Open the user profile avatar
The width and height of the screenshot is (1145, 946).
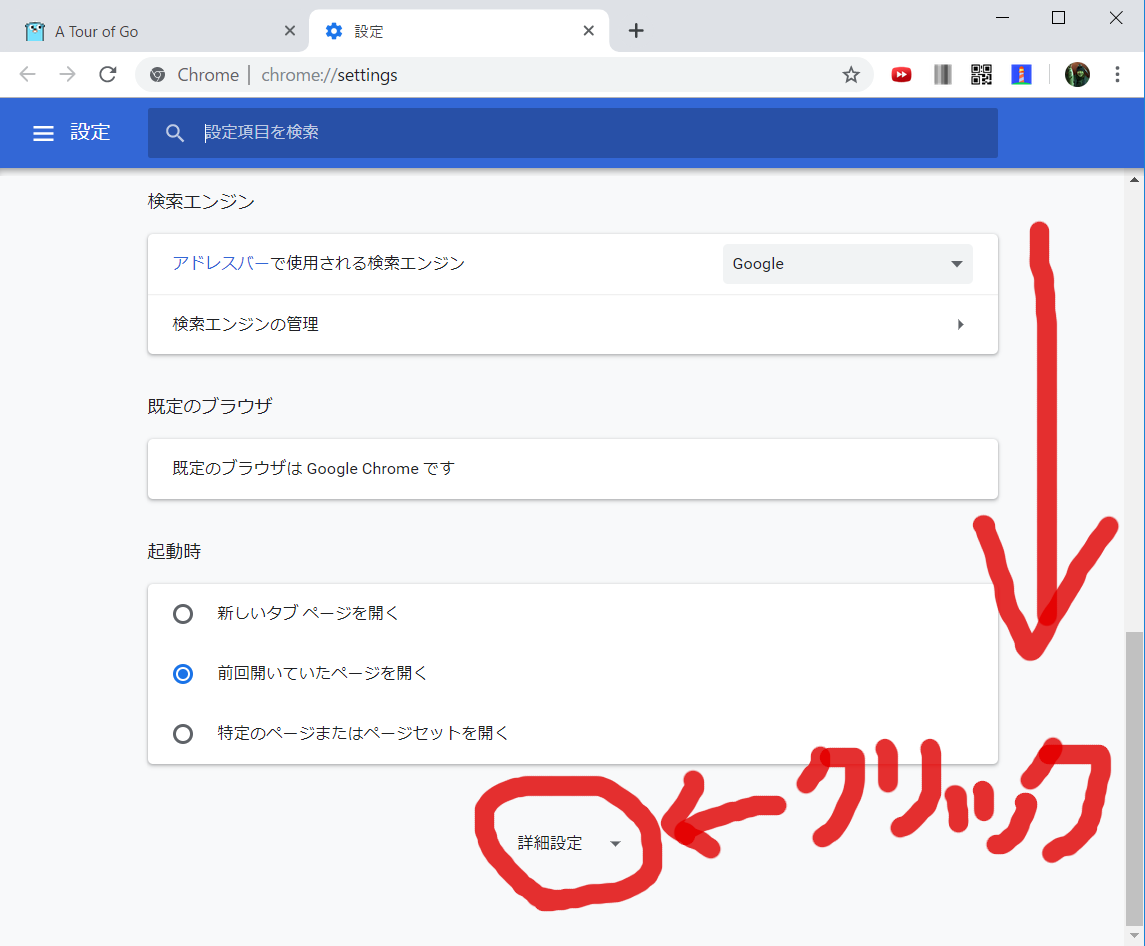tap(1077, 75)
